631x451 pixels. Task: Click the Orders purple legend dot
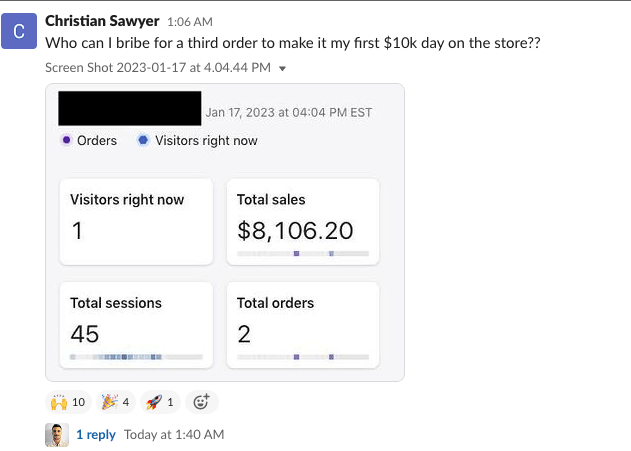pos(66,140)
